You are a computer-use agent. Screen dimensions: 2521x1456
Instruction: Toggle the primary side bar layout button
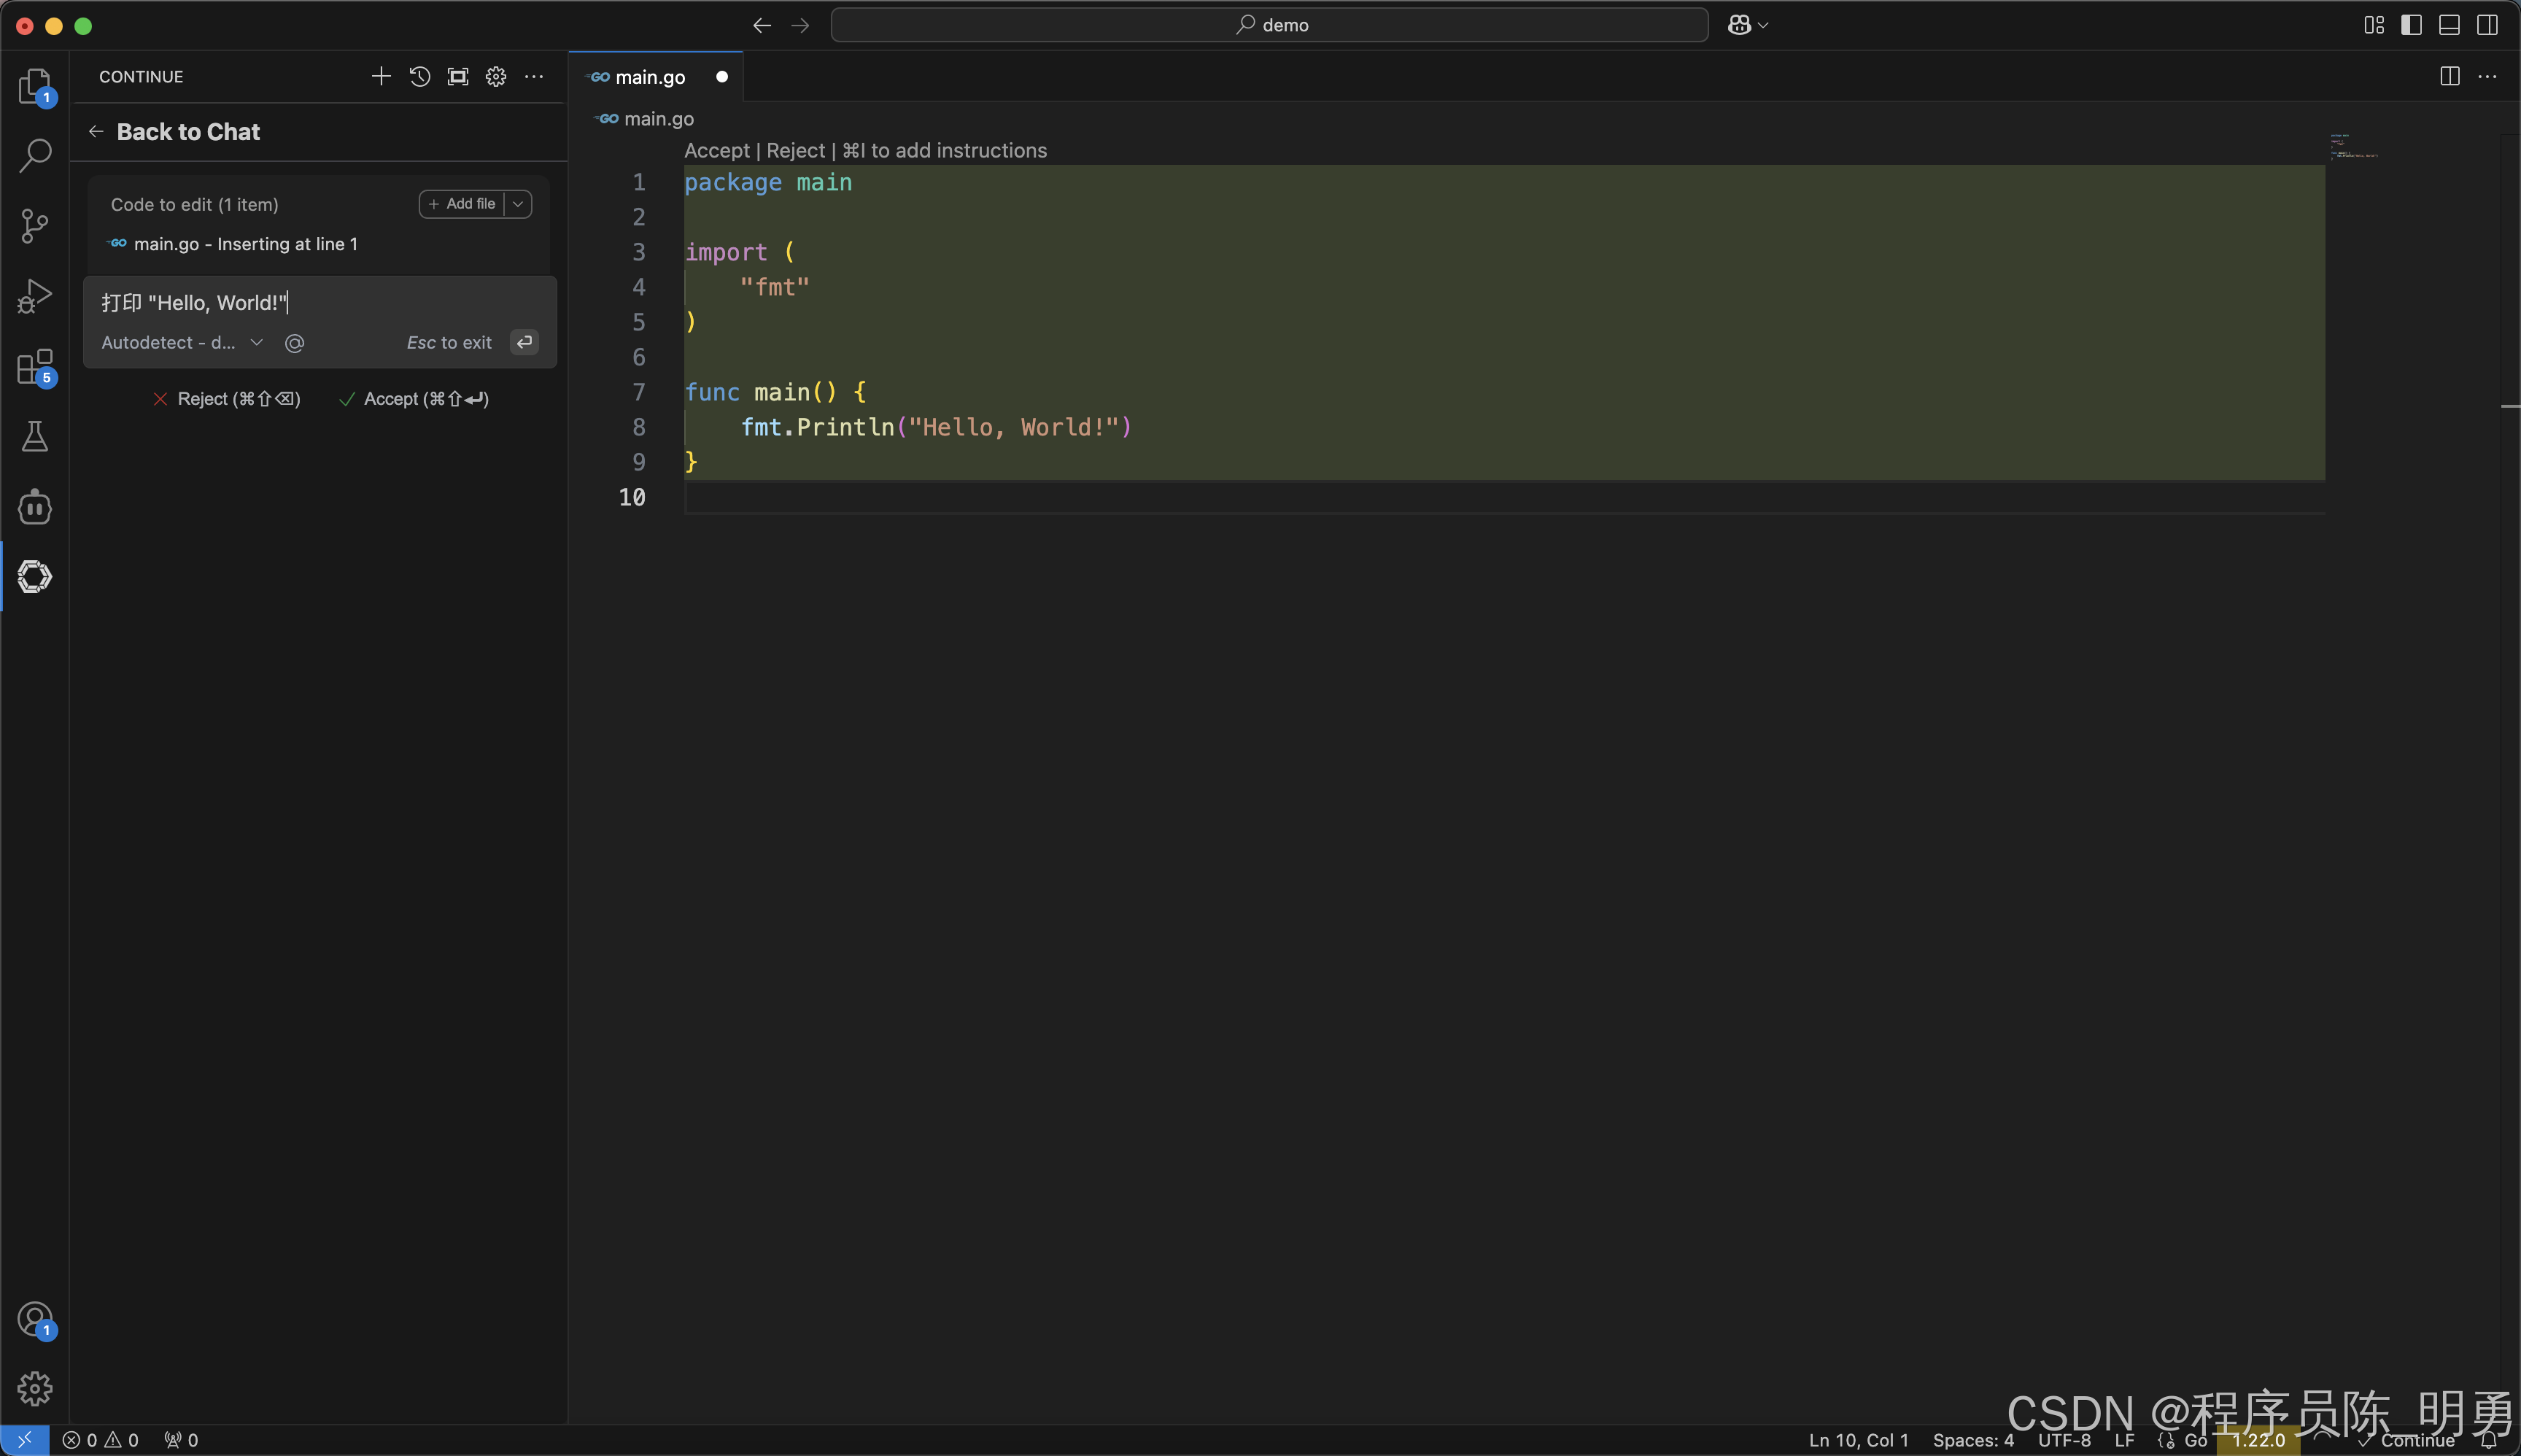click(2411, 25)
